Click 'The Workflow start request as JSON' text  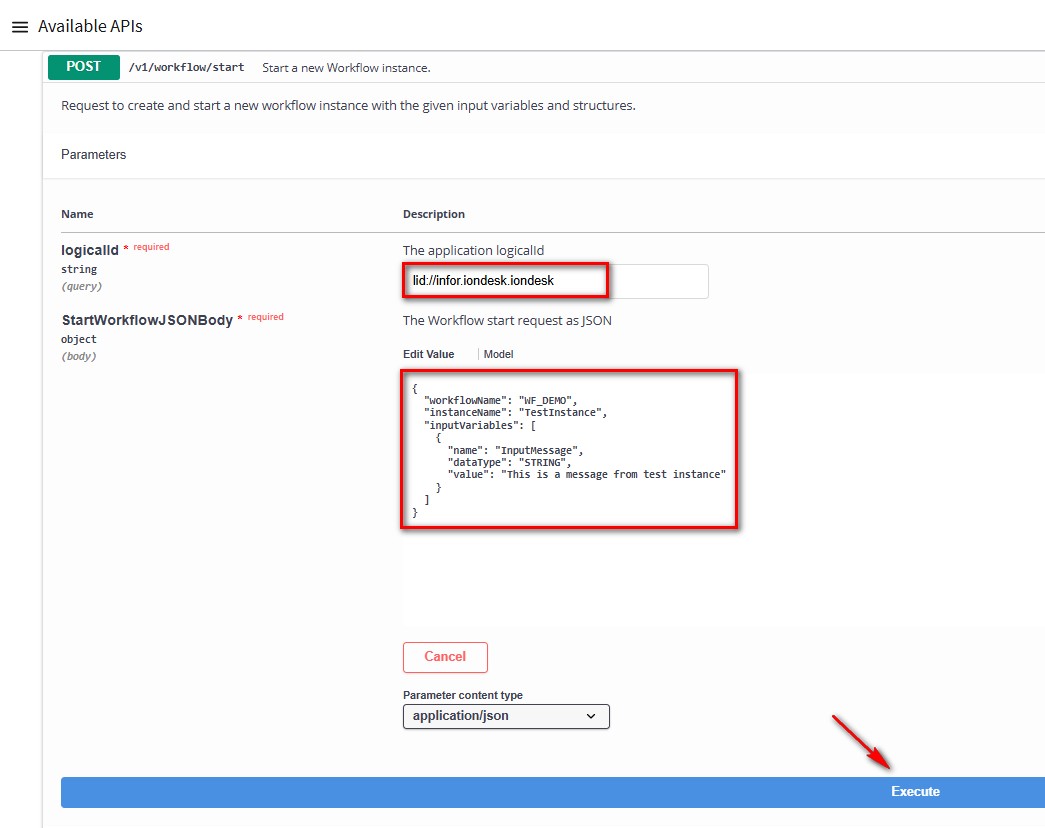tap(507, 321)
